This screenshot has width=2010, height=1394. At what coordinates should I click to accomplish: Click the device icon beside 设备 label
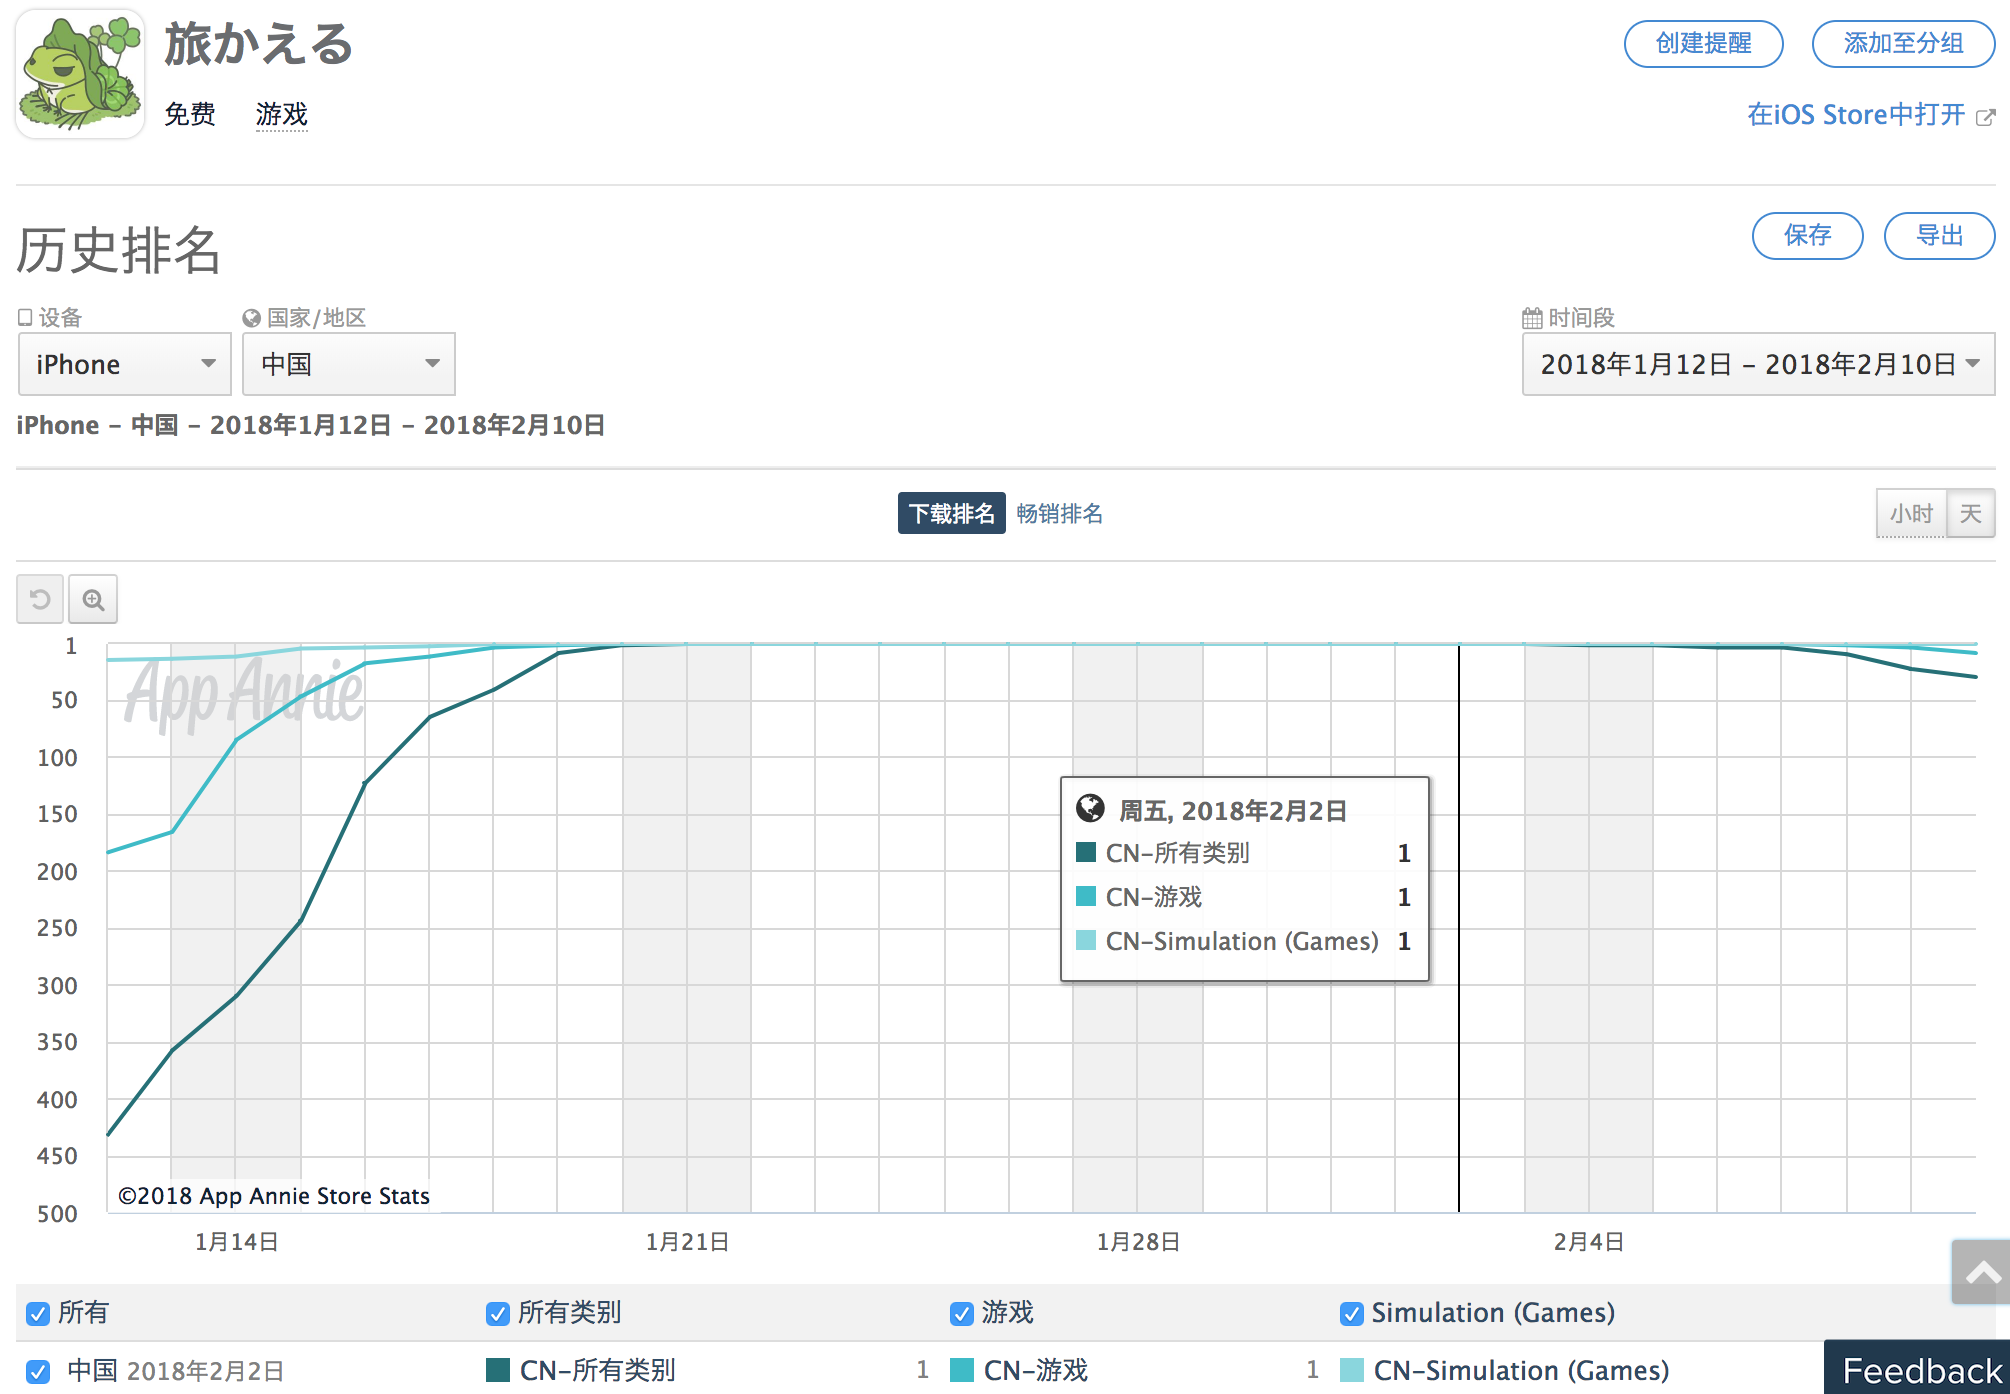(x=25, y=317)
